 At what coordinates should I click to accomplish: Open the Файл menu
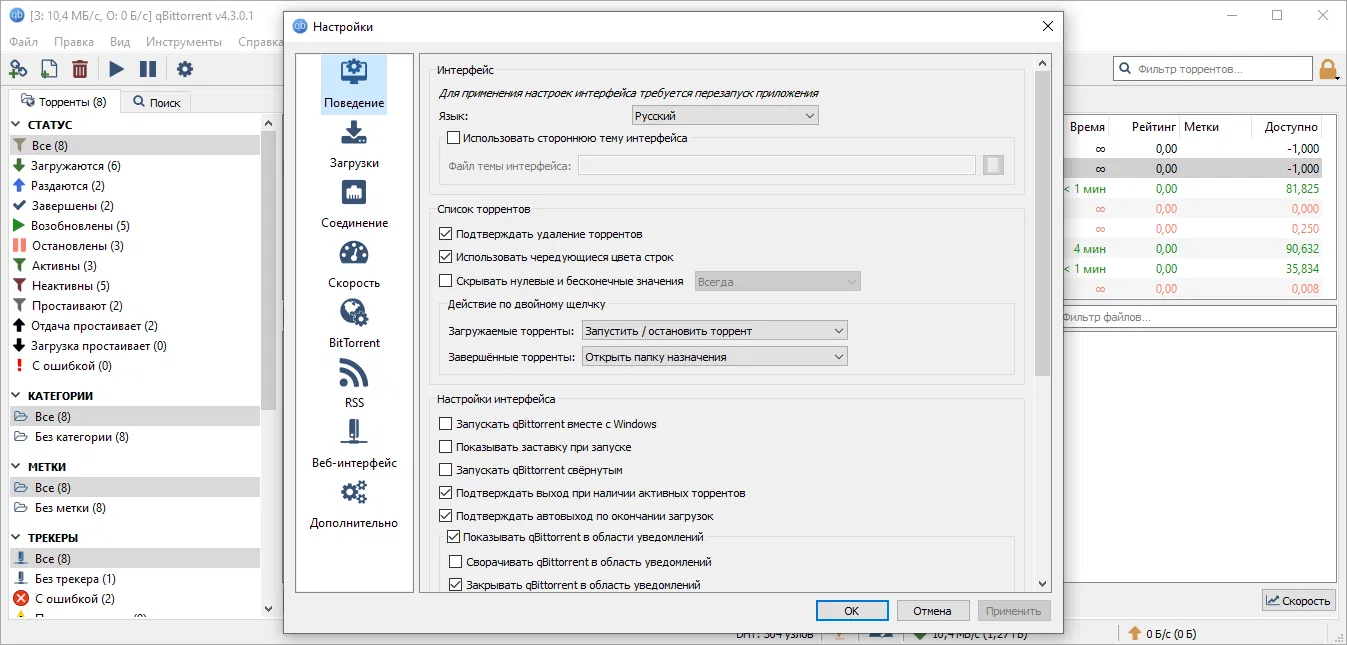tap(23, 42)
